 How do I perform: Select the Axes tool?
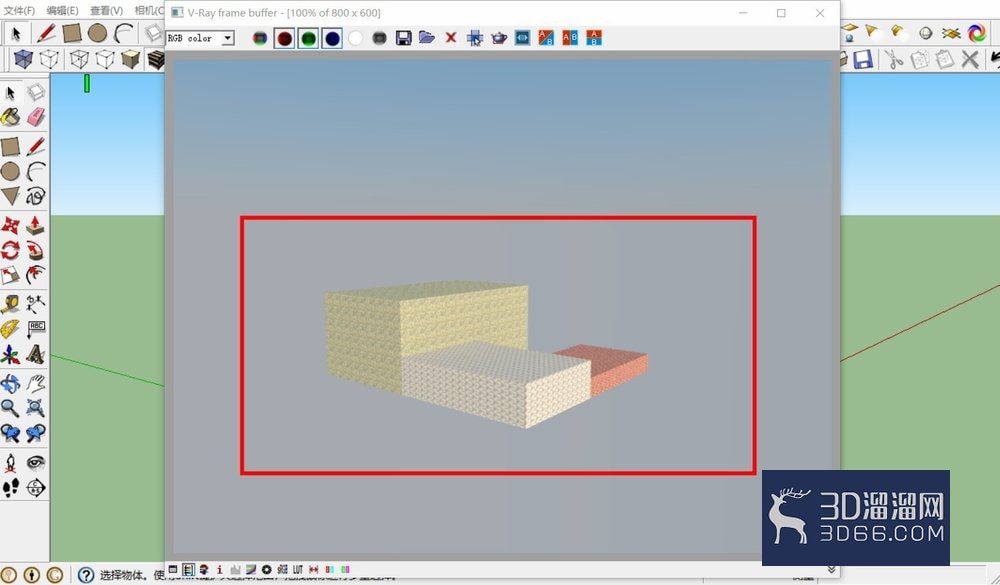[x=10, y=354]
